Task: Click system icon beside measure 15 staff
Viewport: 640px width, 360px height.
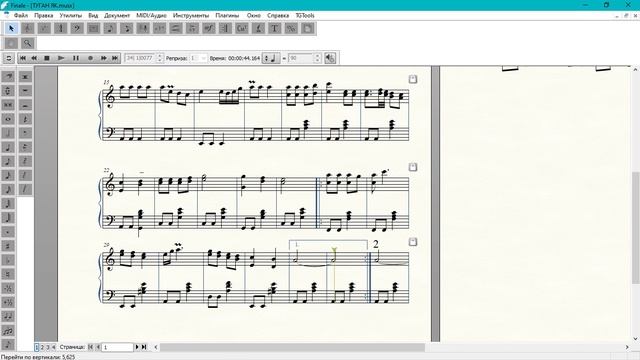Action: 413,79
